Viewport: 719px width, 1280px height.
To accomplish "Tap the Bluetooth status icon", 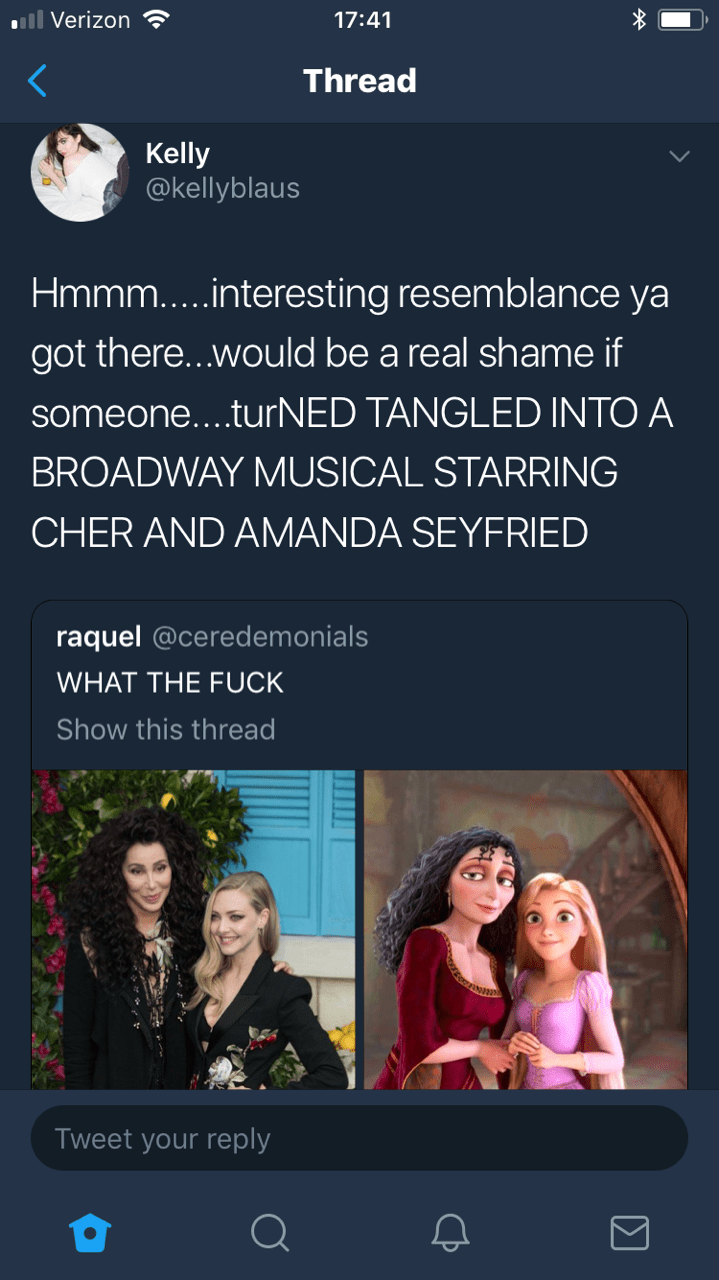I will pyautogui.click(x=638, y=20).
